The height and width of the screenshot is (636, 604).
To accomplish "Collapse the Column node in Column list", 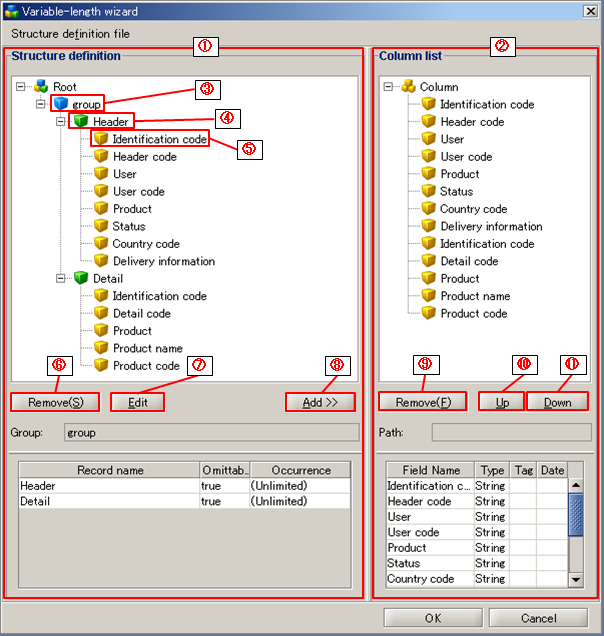I will (x=389, y=87).
